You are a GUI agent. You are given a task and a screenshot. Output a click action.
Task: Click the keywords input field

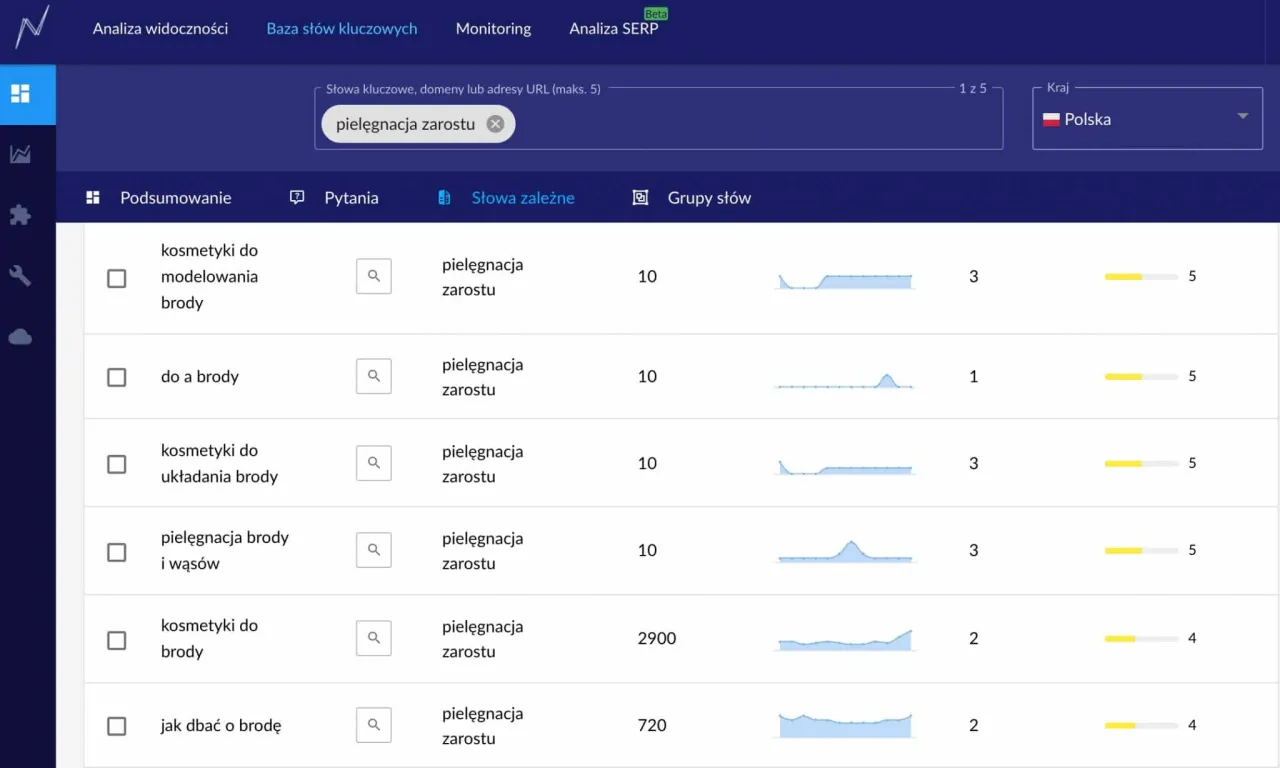tap(750, 124)
